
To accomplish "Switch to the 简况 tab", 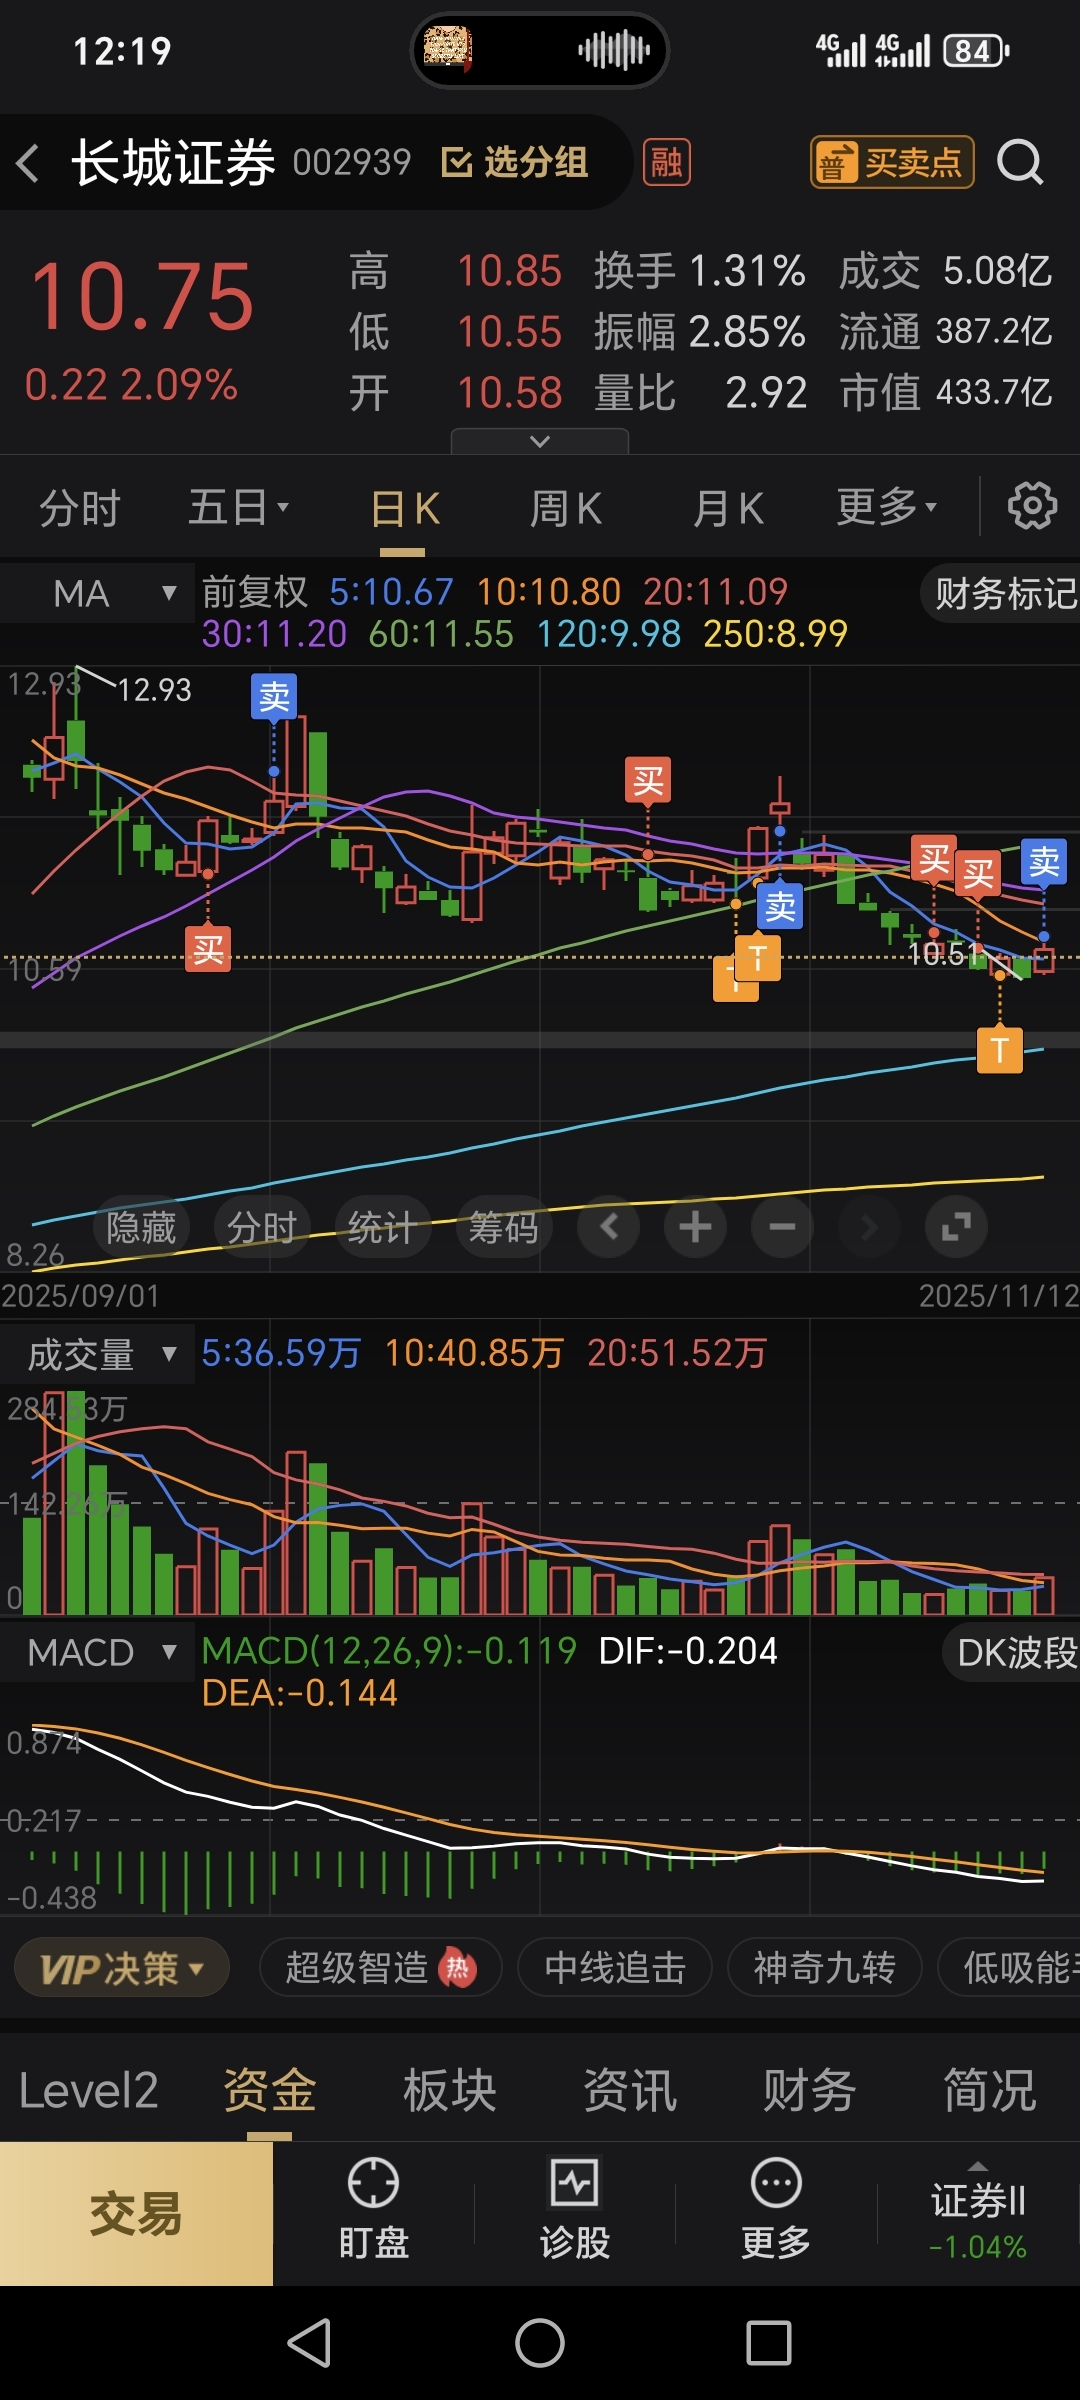I will tap(990, 2091).
